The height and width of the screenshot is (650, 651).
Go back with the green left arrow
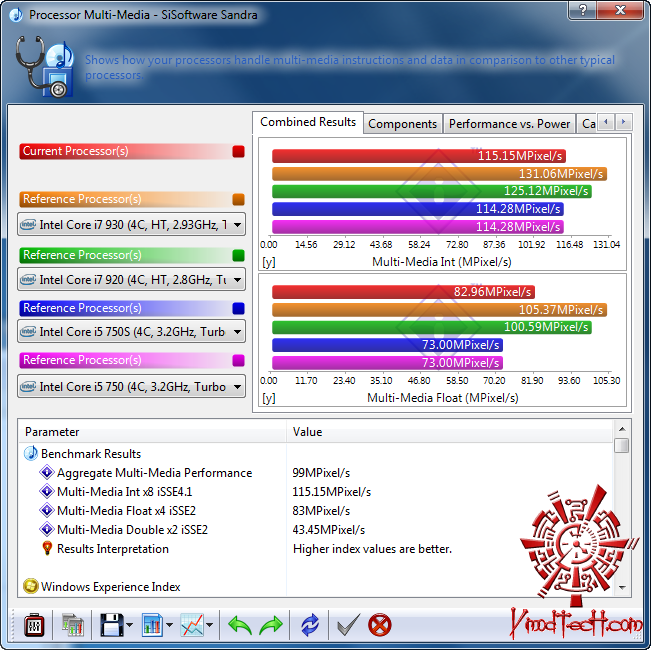[240, 625]
